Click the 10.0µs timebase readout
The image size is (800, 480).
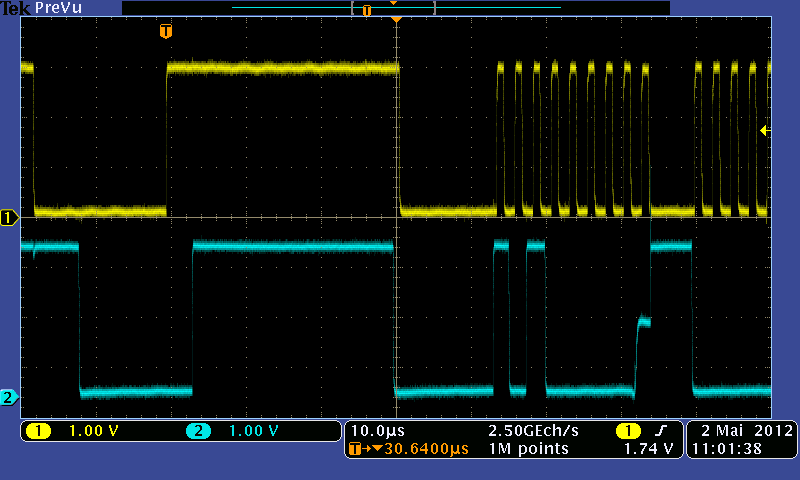tap(378, 431)
